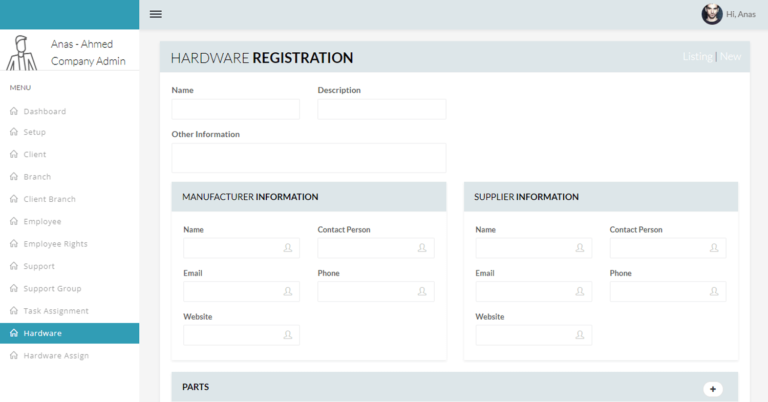
Task: Click the Hardware sidebar home icon
Action: click(x=14, y=333)
